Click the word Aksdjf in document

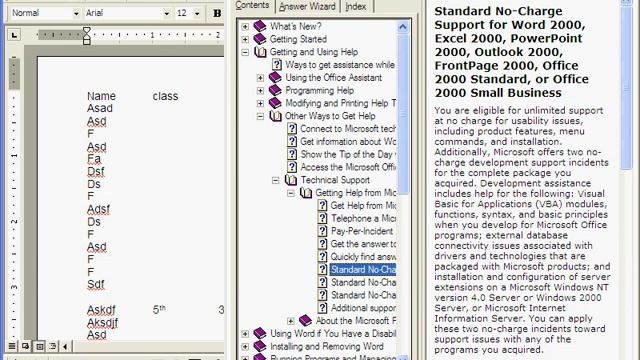pyautogui.click(x=102, y=323)
